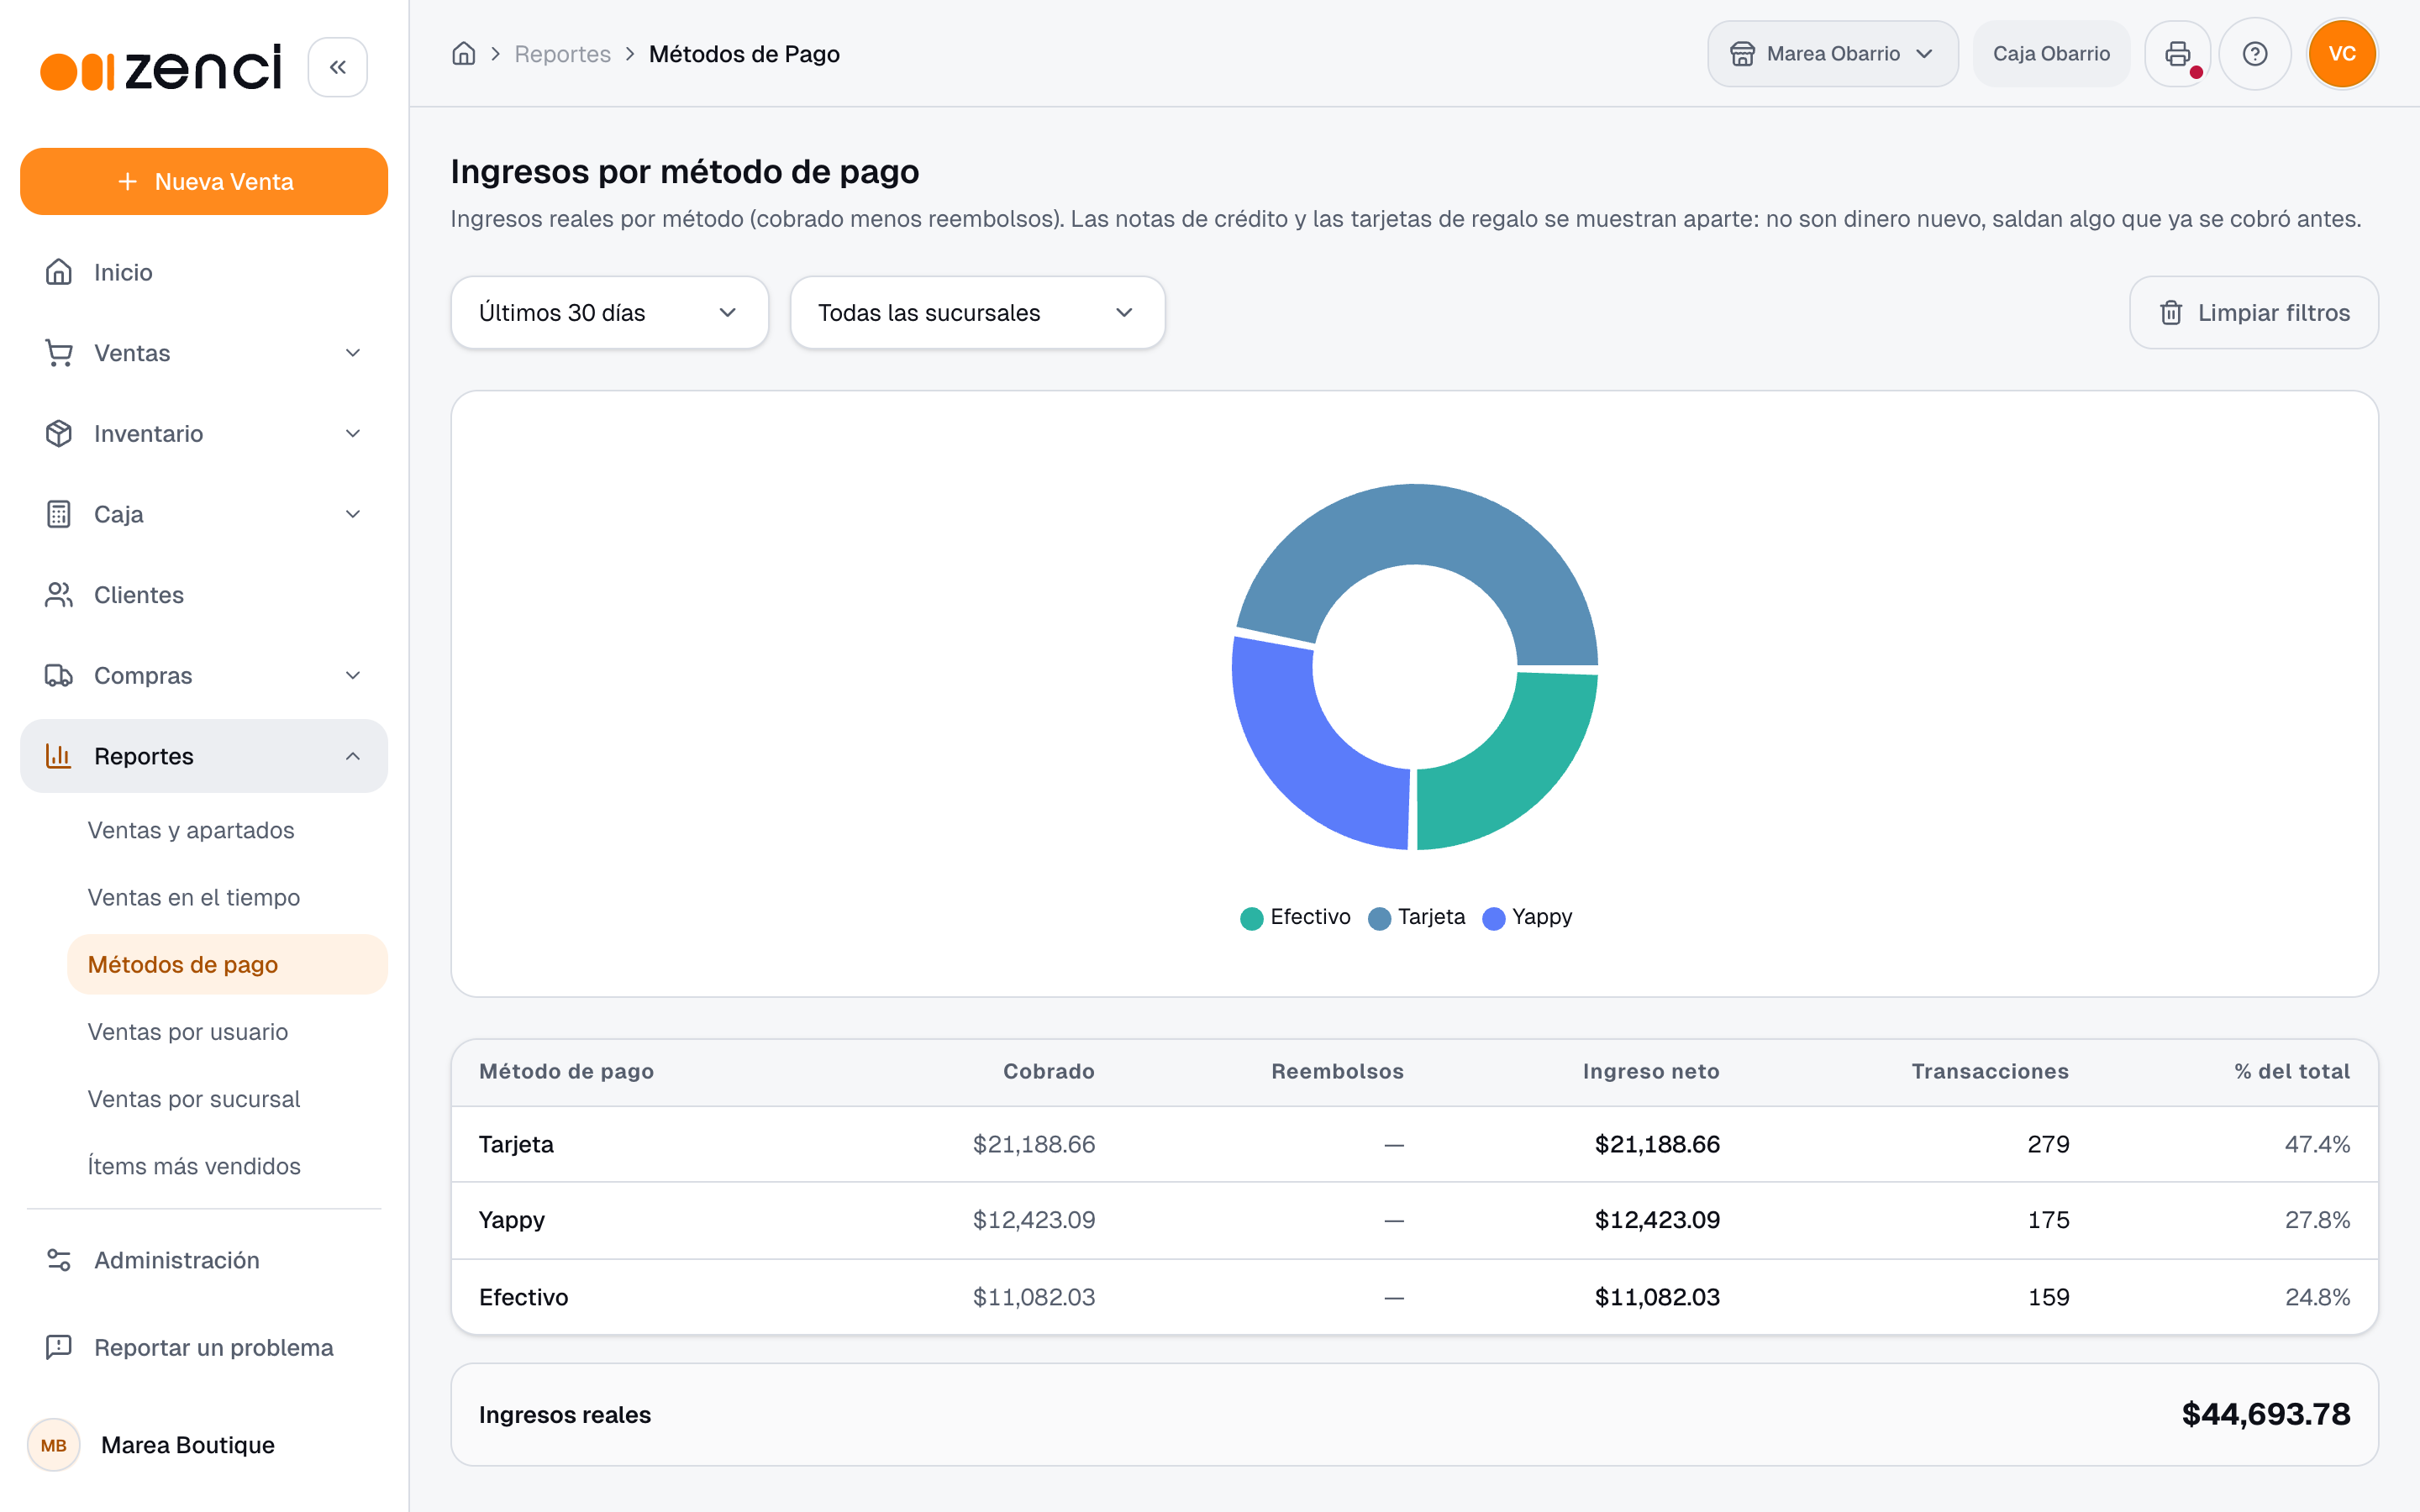This screenshot has height=1512, width=2420.
Task: Click the trash icon in Limpiar filtros
Action: [2171, 313]
